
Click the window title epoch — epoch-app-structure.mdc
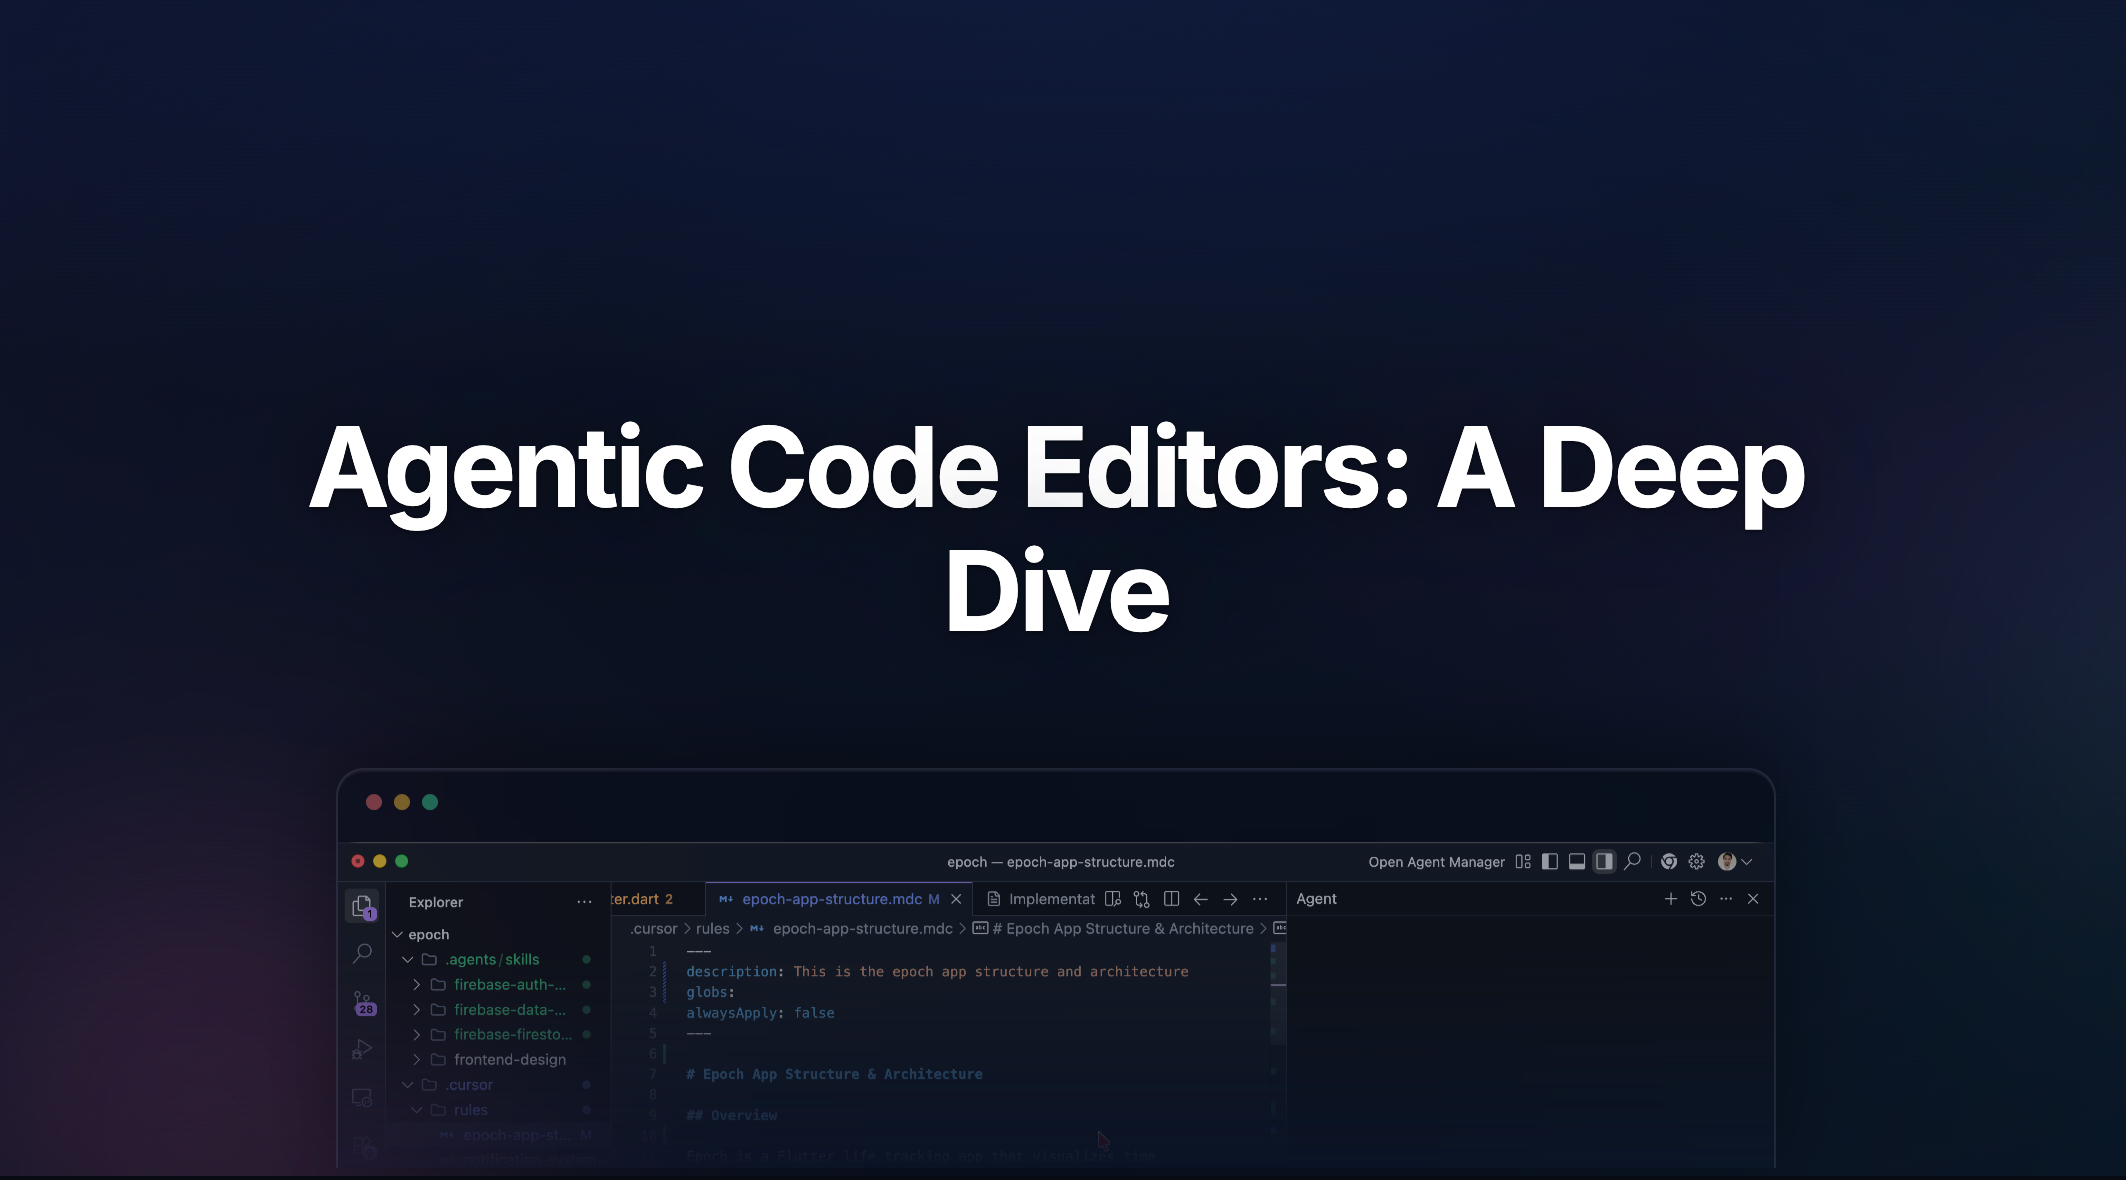[x=1060, y=862]
